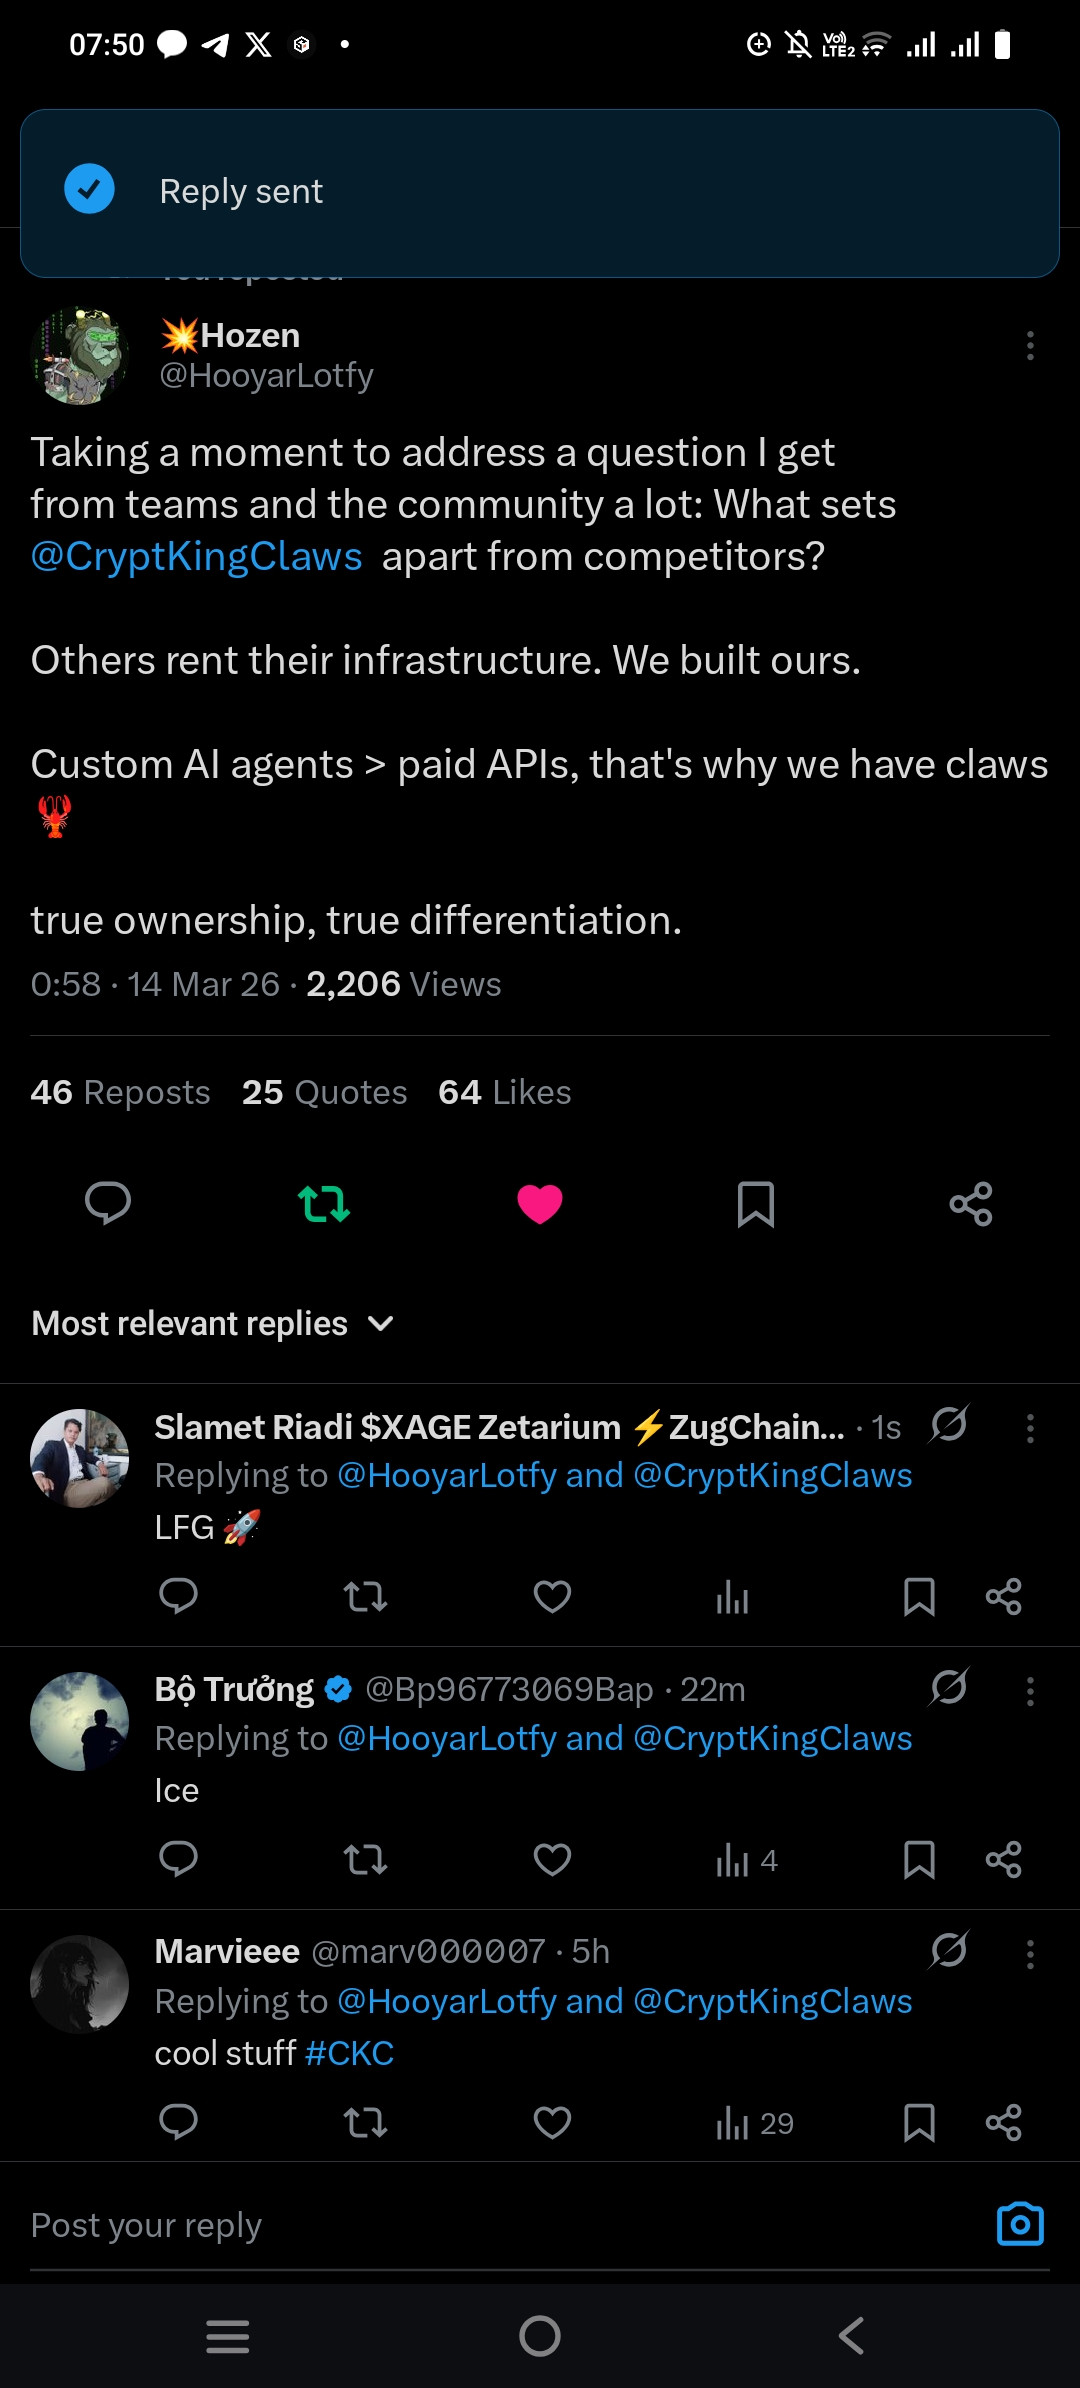The width and height of the screenshot is (1080, 2388).
Task: Share Marvieee's reply
Action: [1003, 2122]
